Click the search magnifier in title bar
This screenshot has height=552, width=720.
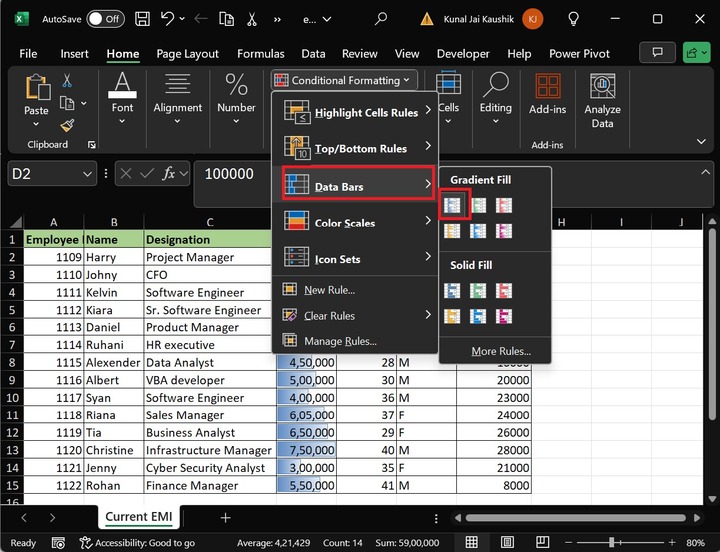click(380, 19)
